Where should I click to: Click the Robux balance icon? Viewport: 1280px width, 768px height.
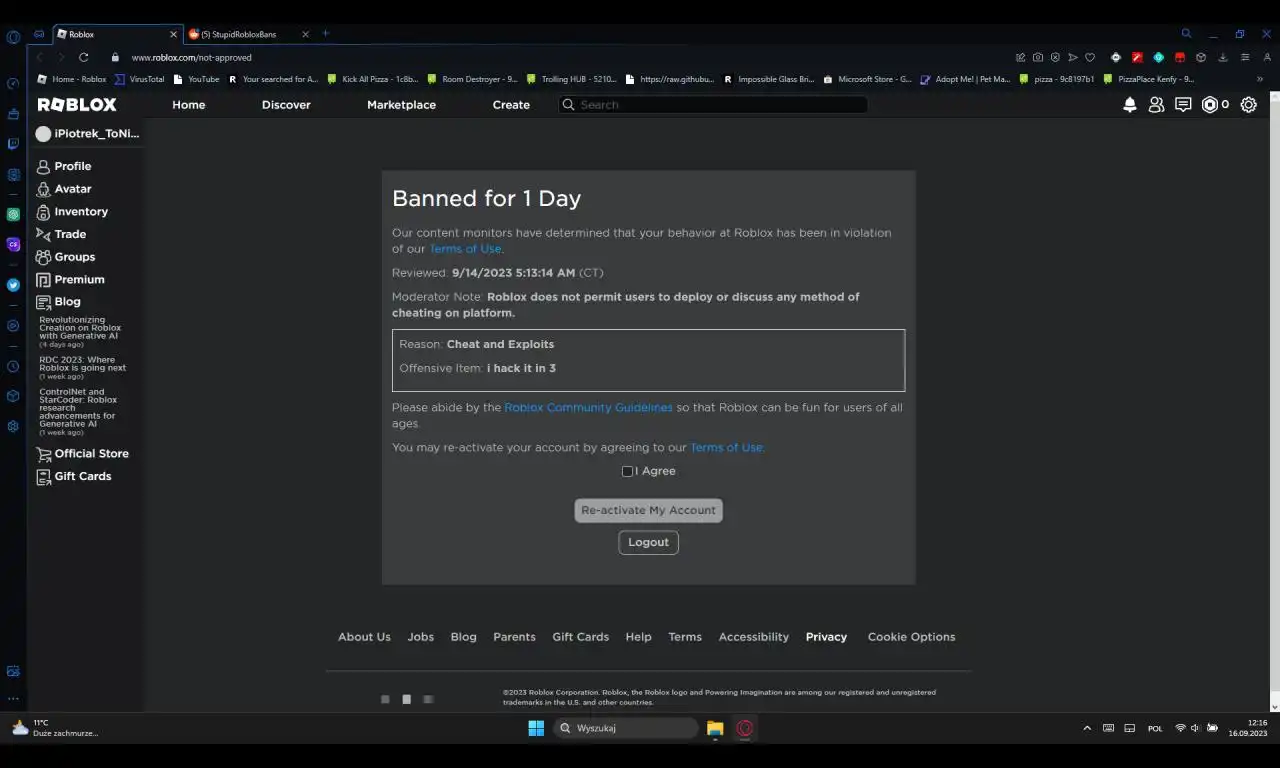tap(1210, 104)
